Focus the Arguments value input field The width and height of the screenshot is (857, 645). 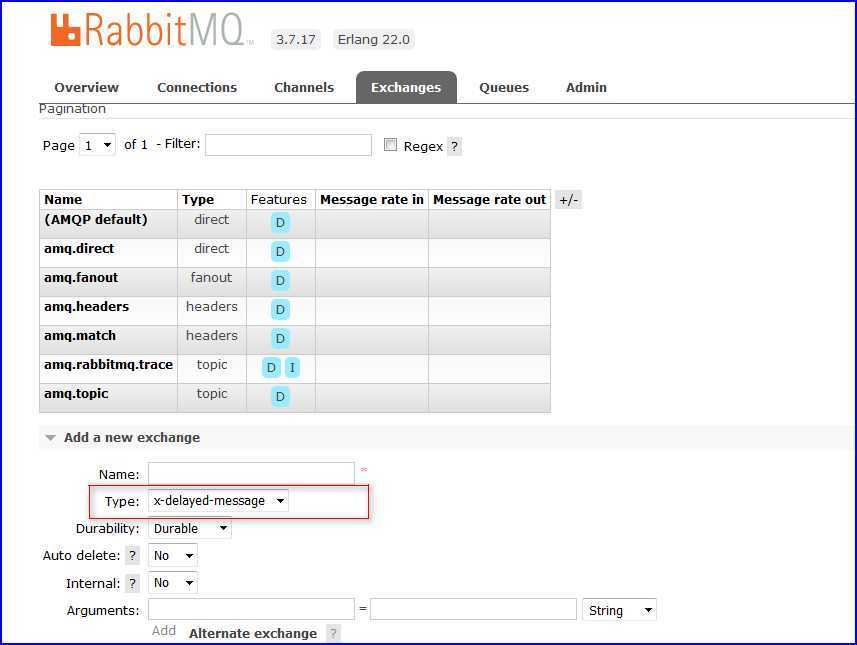(x=473, y=609)
